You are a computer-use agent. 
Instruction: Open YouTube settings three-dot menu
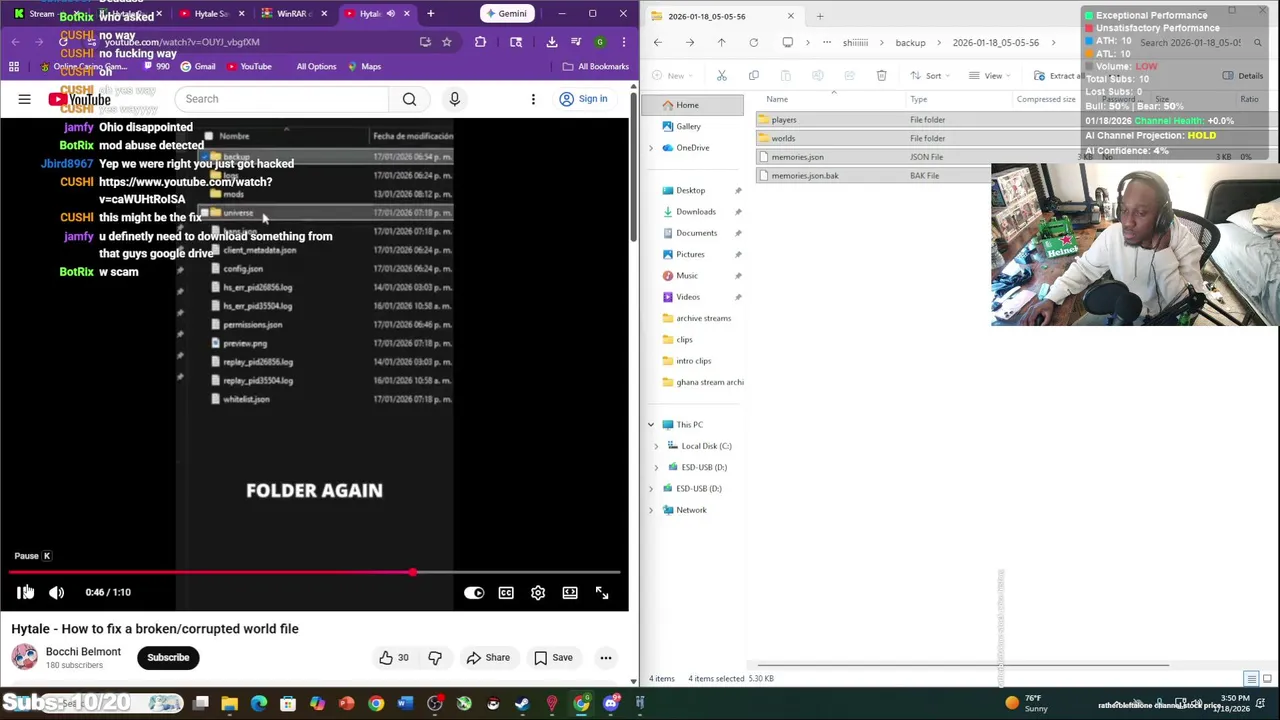[x=533, y=99]
